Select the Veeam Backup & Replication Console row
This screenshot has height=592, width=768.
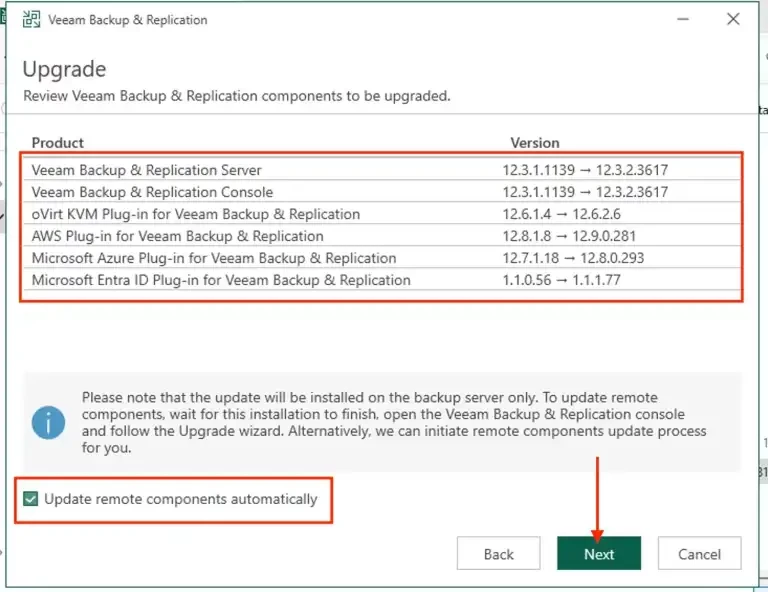coord(382,192)
